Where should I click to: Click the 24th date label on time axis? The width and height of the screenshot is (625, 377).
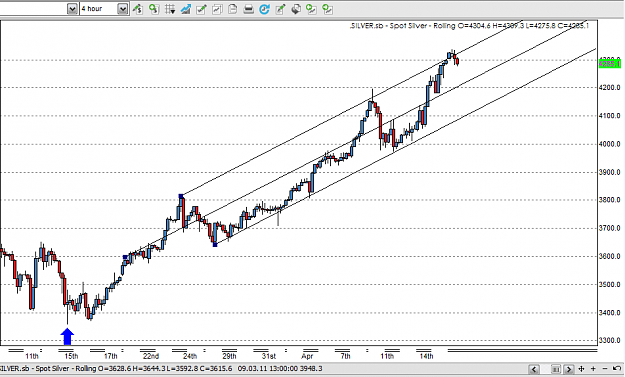pos(190,356)
